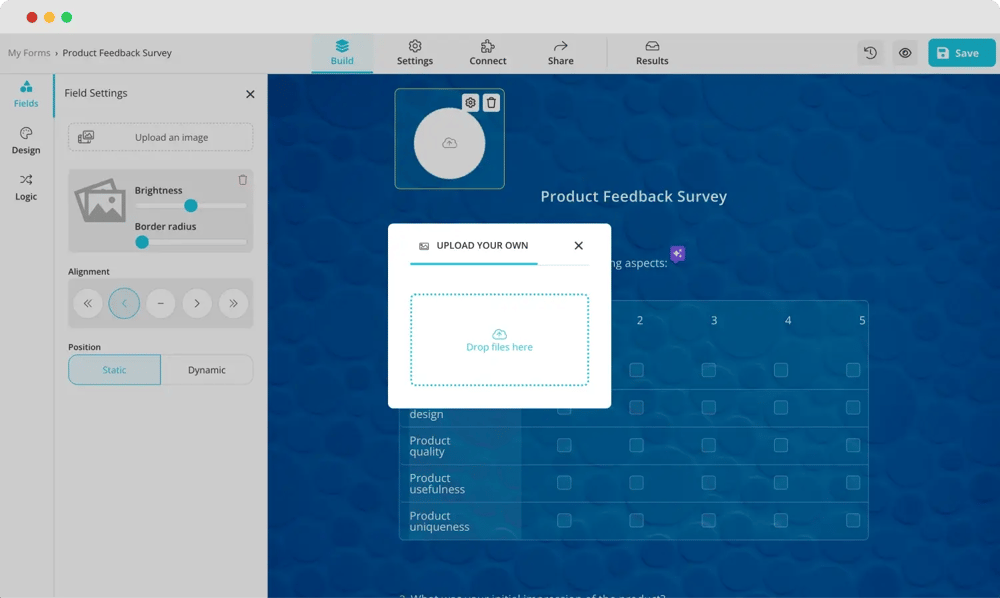
Task: Click the far-right double chevron alignment
Action: (x=233, y=303)
